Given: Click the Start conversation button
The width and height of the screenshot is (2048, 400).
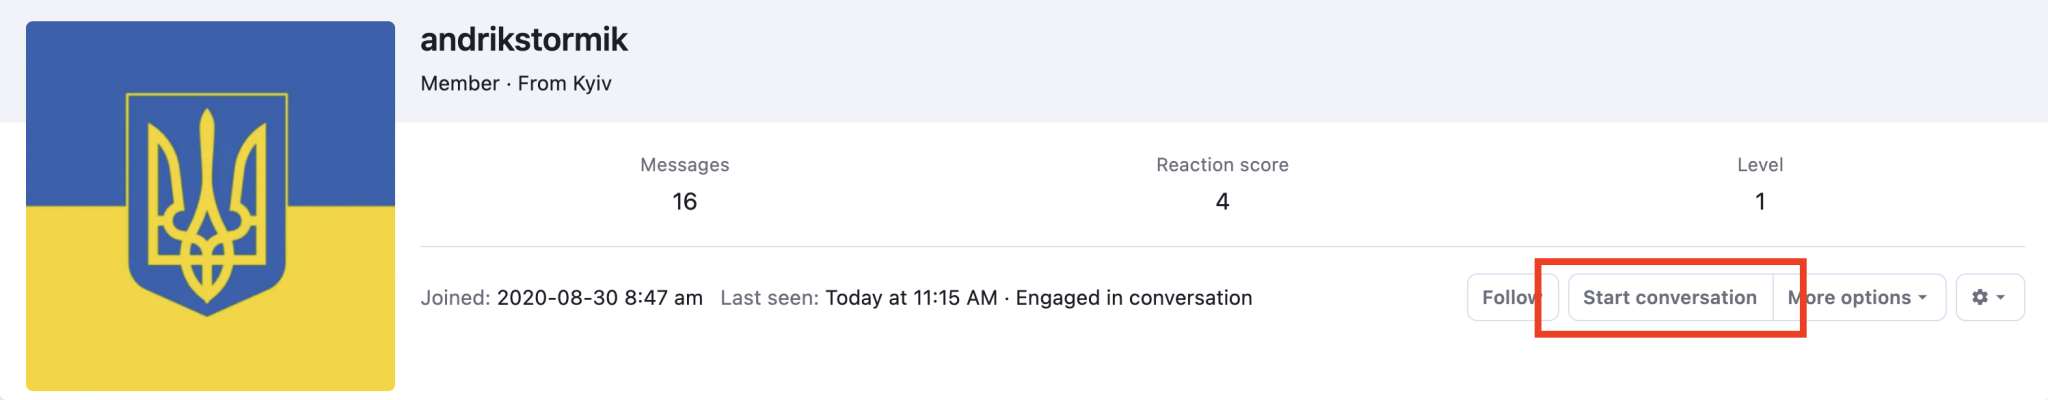Looking at the screenshot, I should pos(1670,297).
